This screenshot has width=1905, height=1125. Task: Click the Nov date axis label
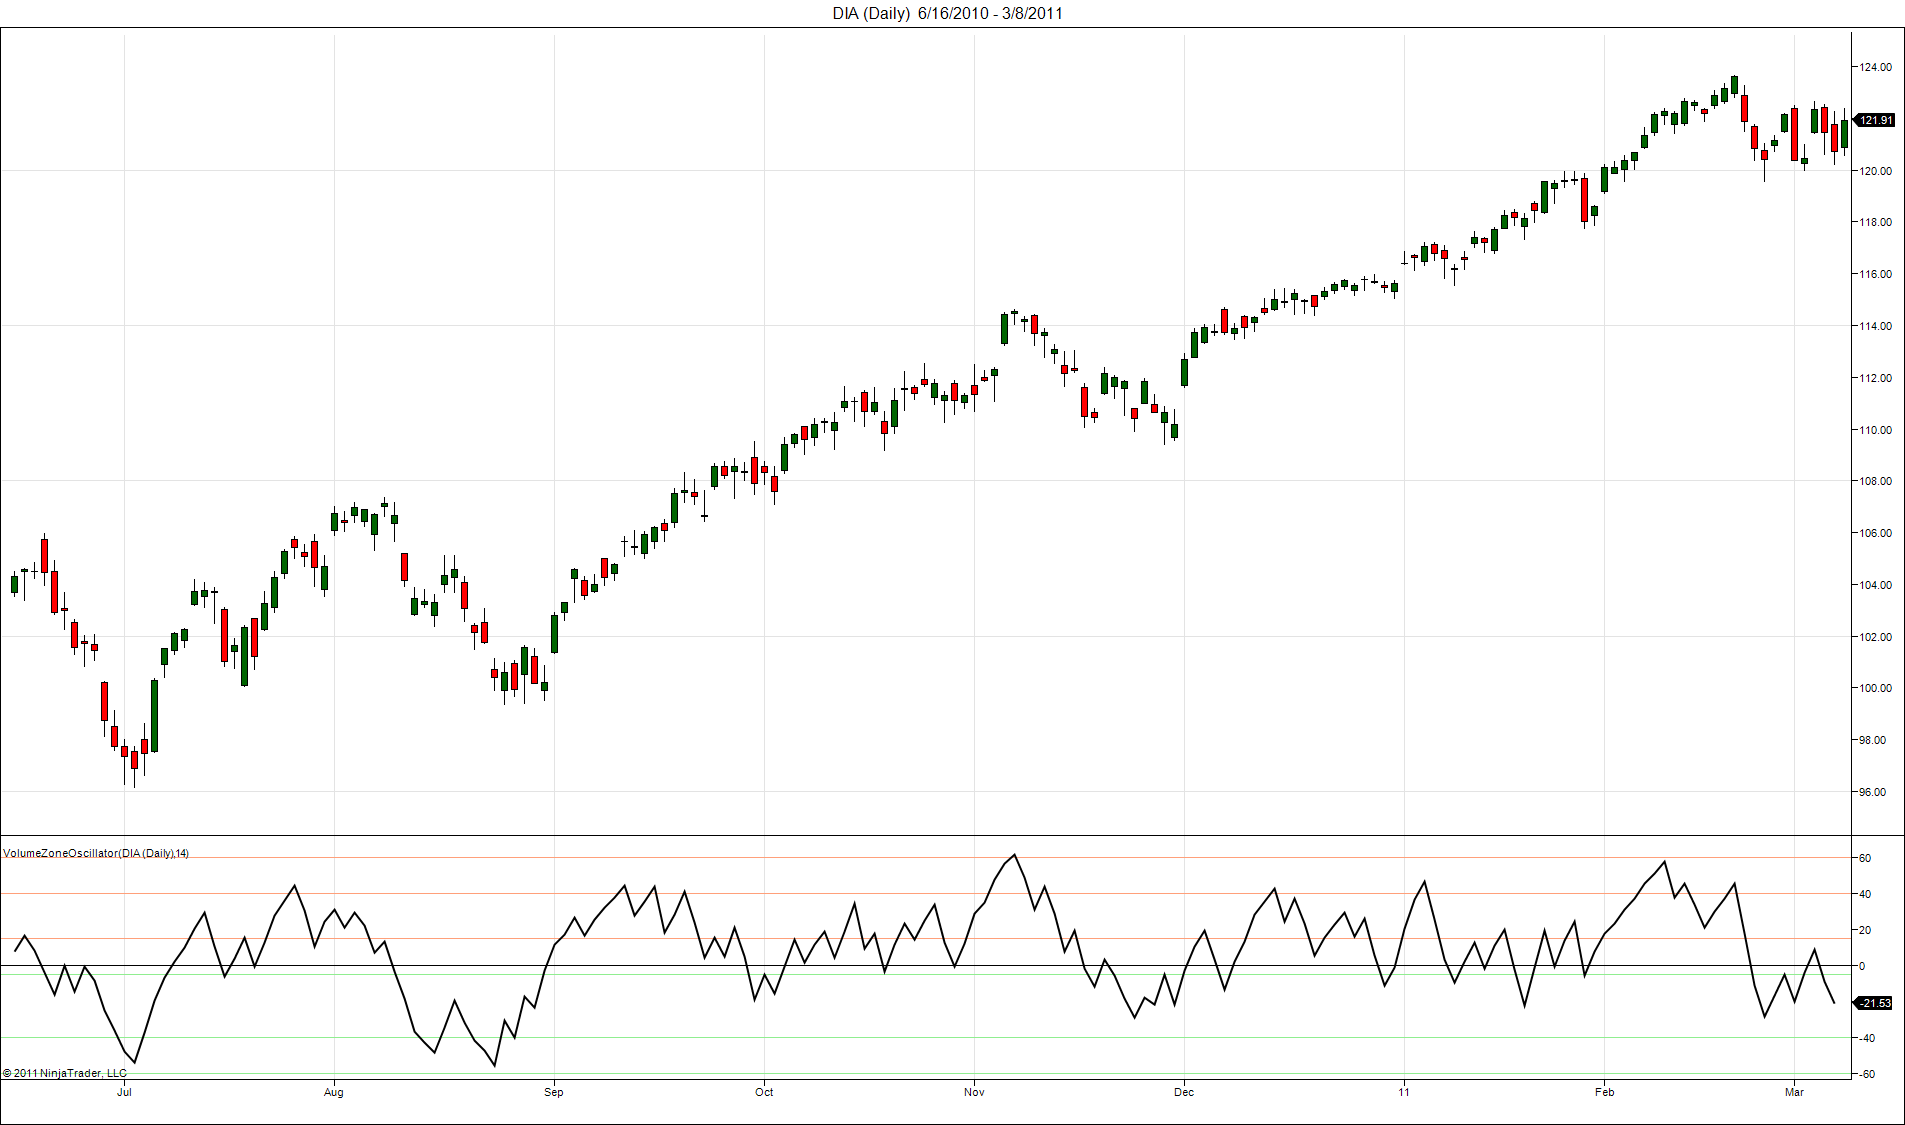(x=974, y=1092)
